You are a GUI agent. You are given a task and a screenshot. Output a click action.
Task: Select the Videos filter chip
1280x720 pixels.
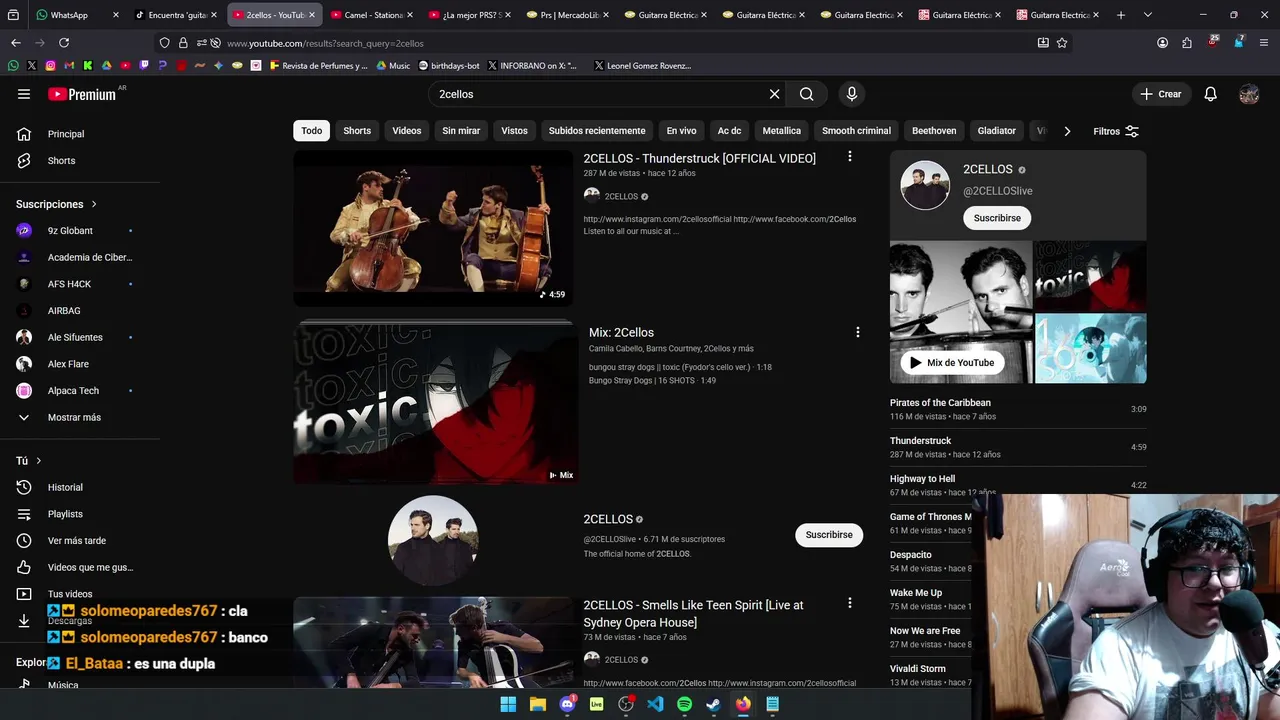(x=407, y=131)
